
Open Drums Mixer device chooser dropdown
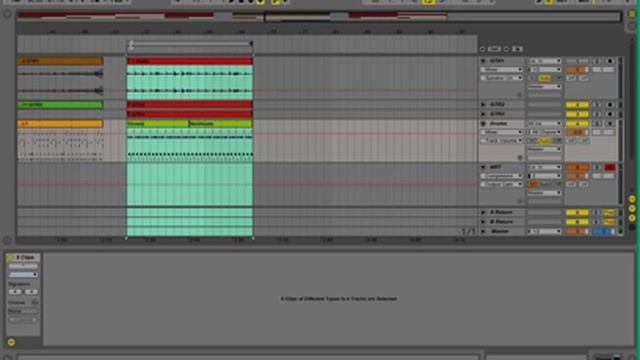click(x=502, y=132)
